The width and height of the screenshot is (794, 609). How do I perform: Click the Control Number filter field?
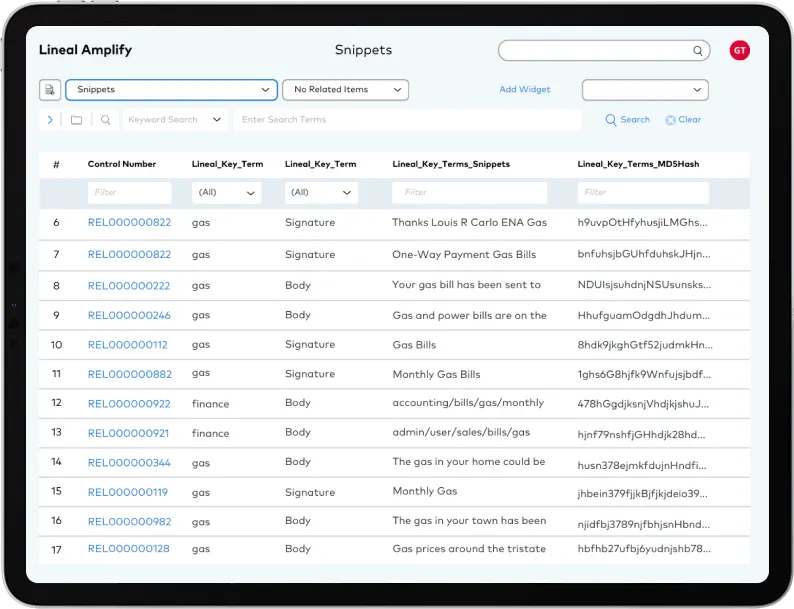pos(129,192)
